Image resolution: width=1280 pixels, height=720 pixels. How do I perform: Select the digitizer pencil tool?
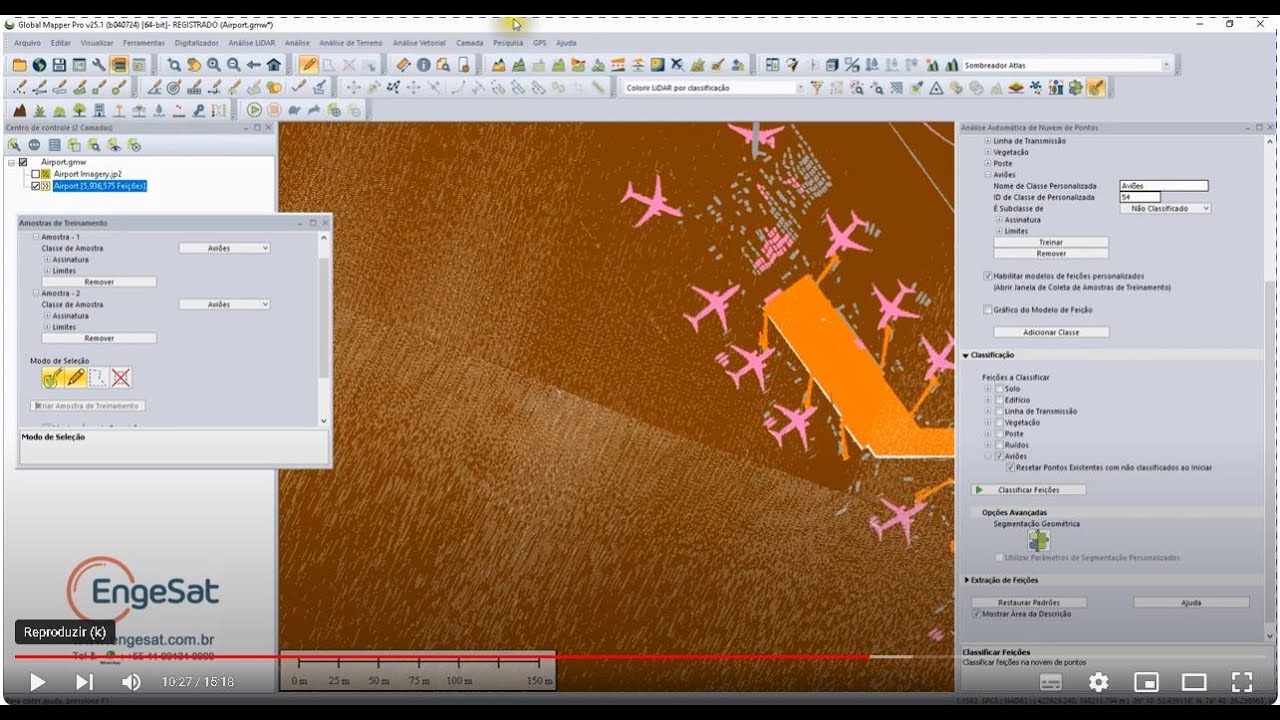point(309,65)
